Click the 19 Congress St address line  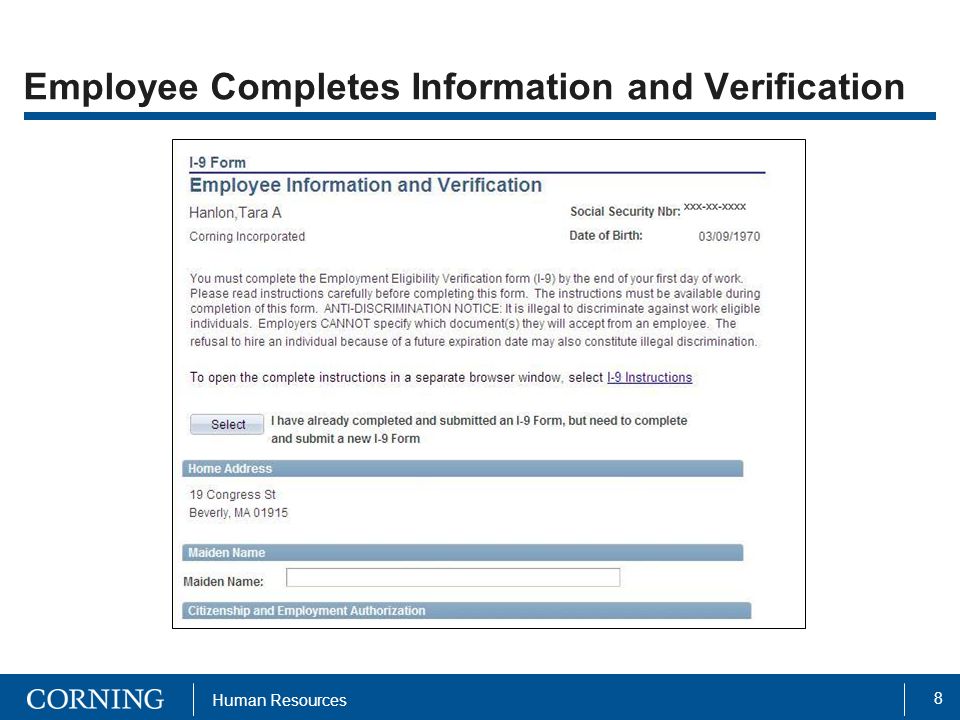233,495
